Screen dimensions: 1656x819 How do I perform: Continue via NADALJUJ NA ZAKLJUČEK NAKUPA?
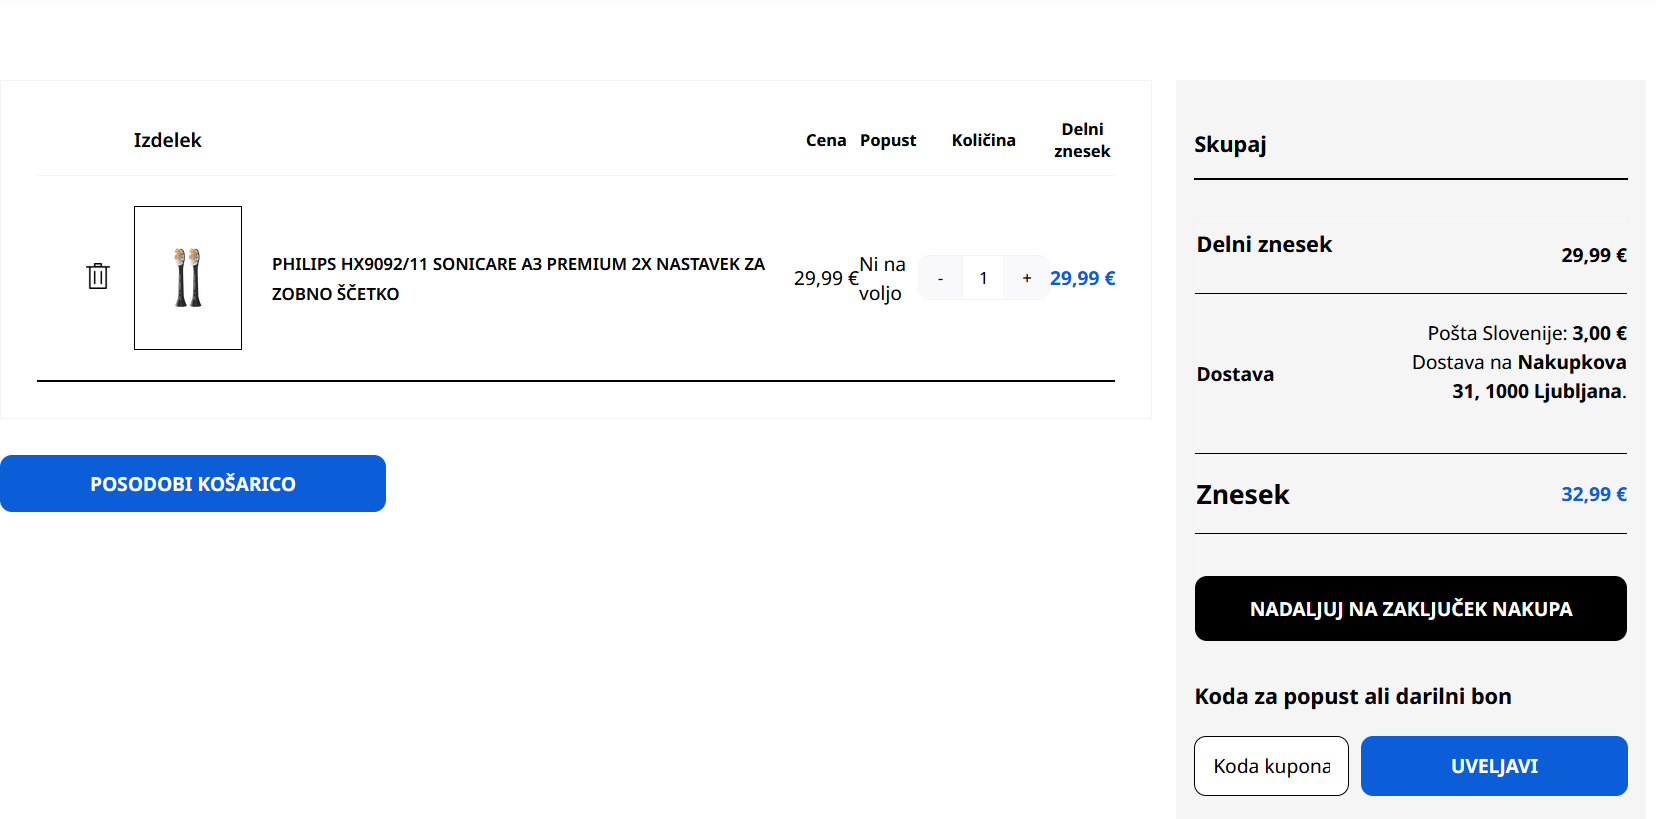point(1410,608)
